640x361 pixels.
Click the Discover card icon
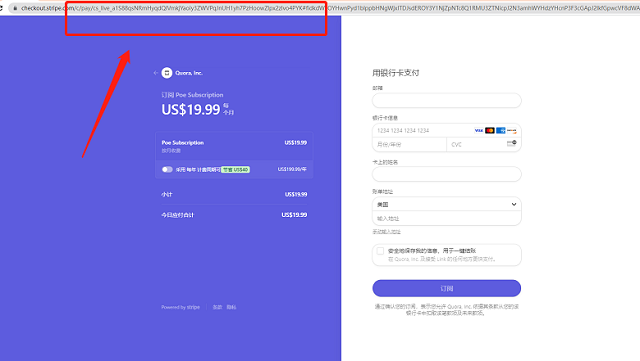point(512,131)
